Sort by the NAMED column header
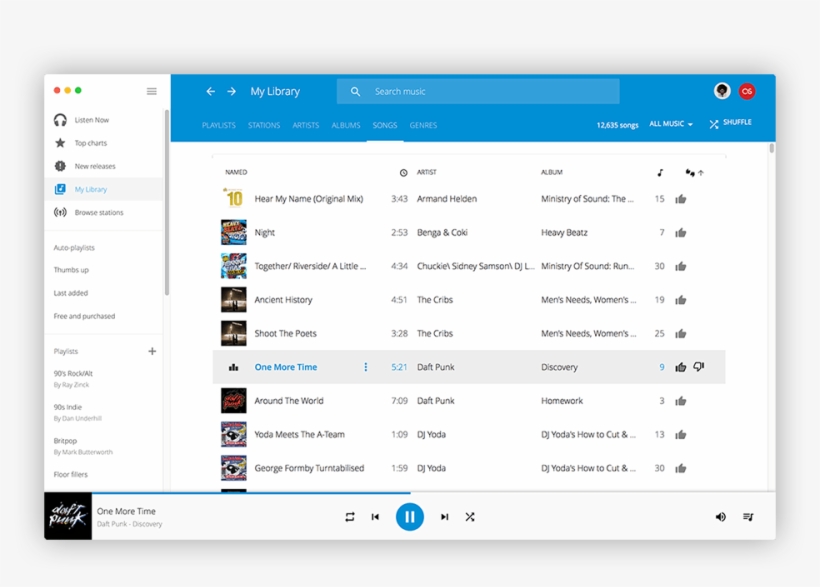Image resolution: width=820 pixels, height=587 pixels. tap(236, 172)
